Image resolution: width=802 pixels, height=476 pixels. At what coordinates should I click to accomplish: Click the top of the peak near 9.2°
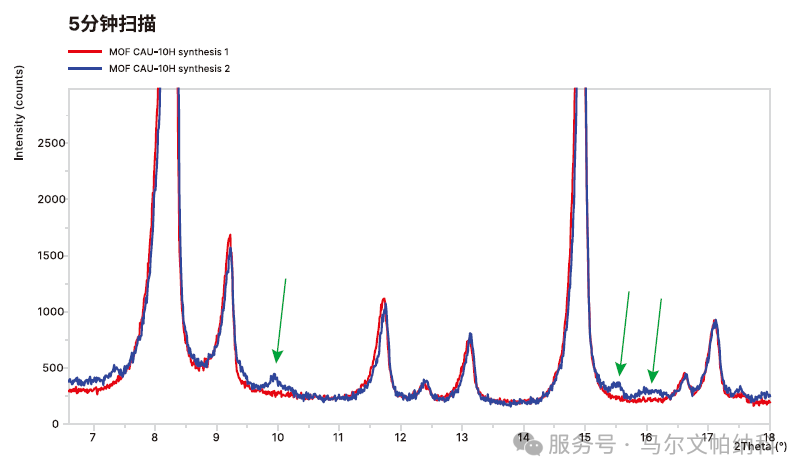click(x=230, y=237)
